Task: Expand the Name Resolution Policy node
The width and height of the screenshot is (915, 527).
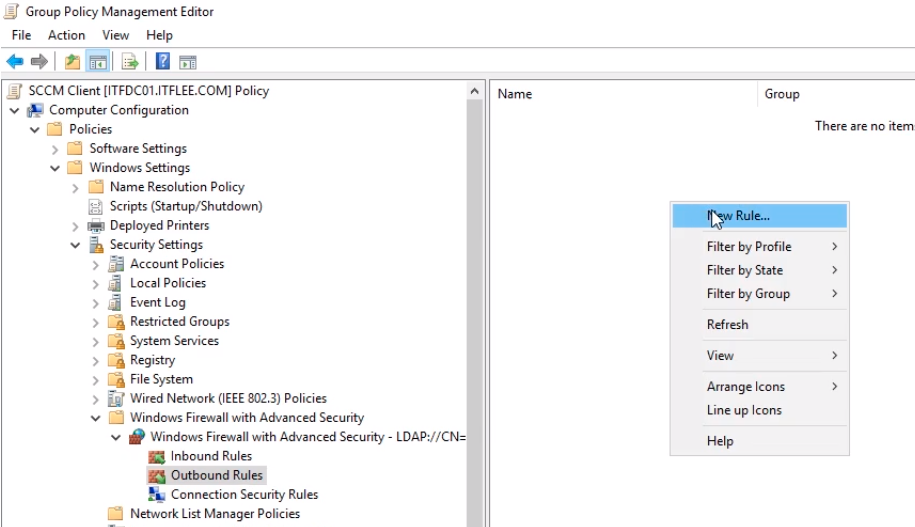Action: [x=75, y=187]
